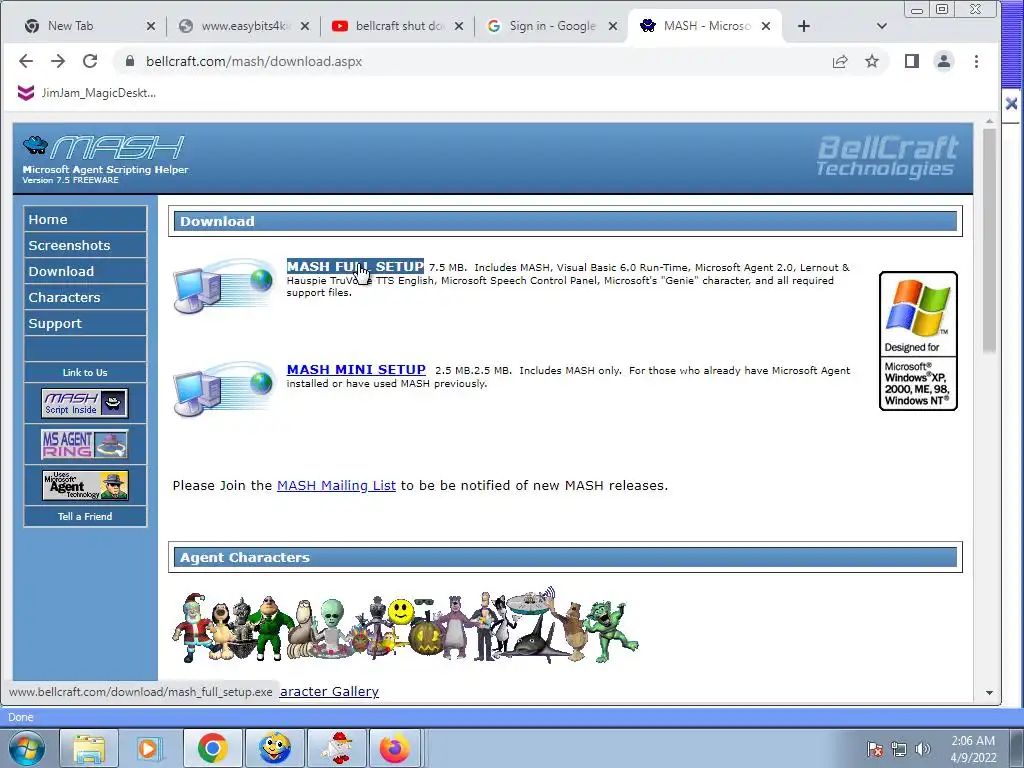The height and width of the screenshot is (768, 1024).
Task: Download MASH FULL SETUP
Action: (x=355, y=266)
